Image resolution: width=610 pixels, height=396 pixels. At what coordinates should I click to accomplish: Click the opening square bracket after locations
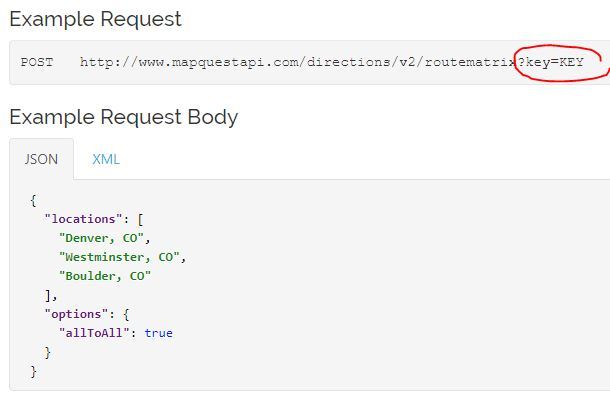coord(140,219)
